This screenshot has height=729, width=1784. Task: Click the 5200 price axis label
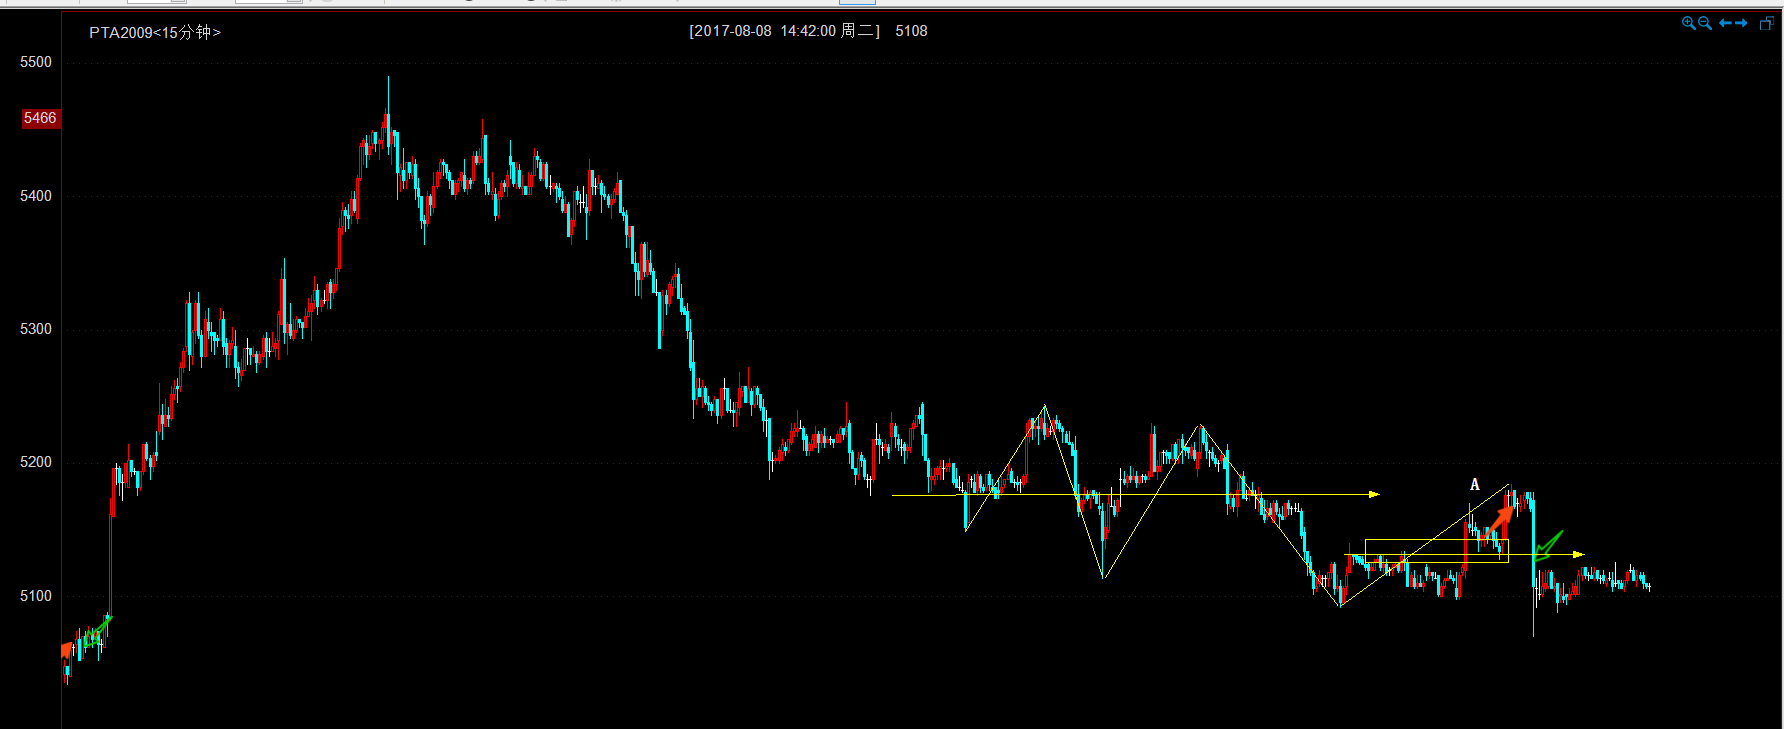36,462
